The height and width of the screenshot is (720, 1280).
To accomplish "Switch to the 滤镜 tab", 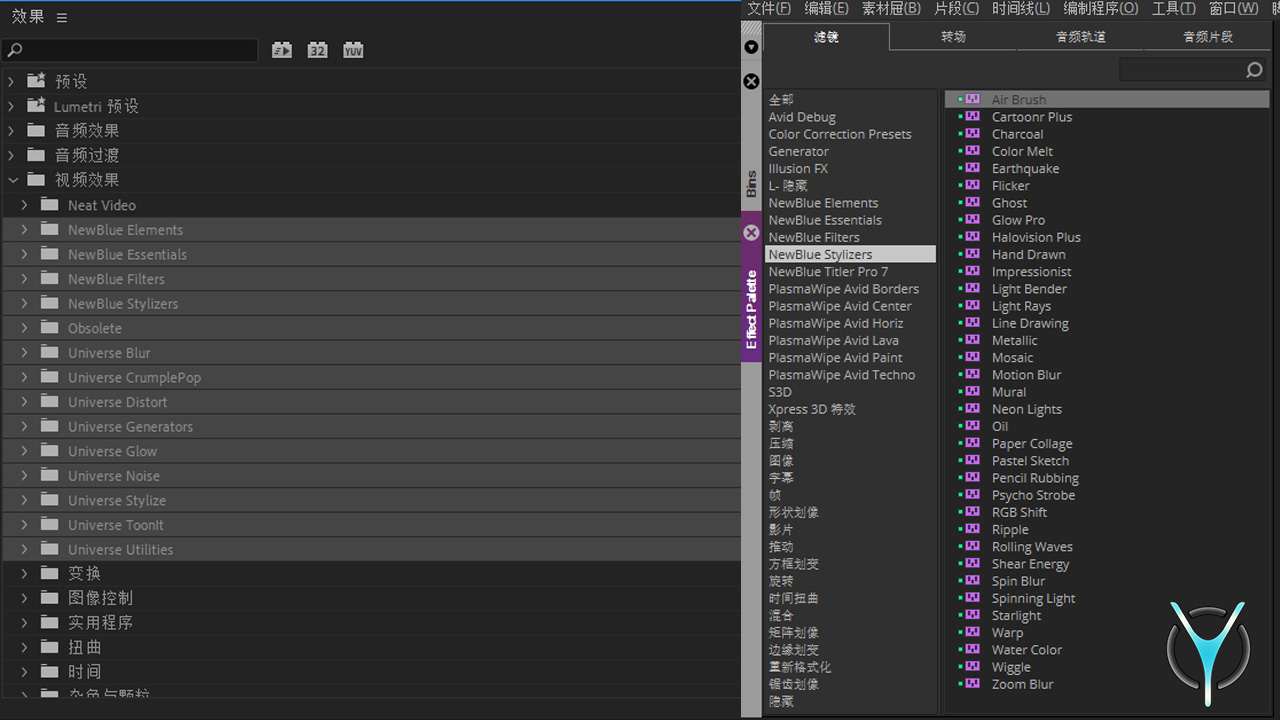I will (826, 37).
